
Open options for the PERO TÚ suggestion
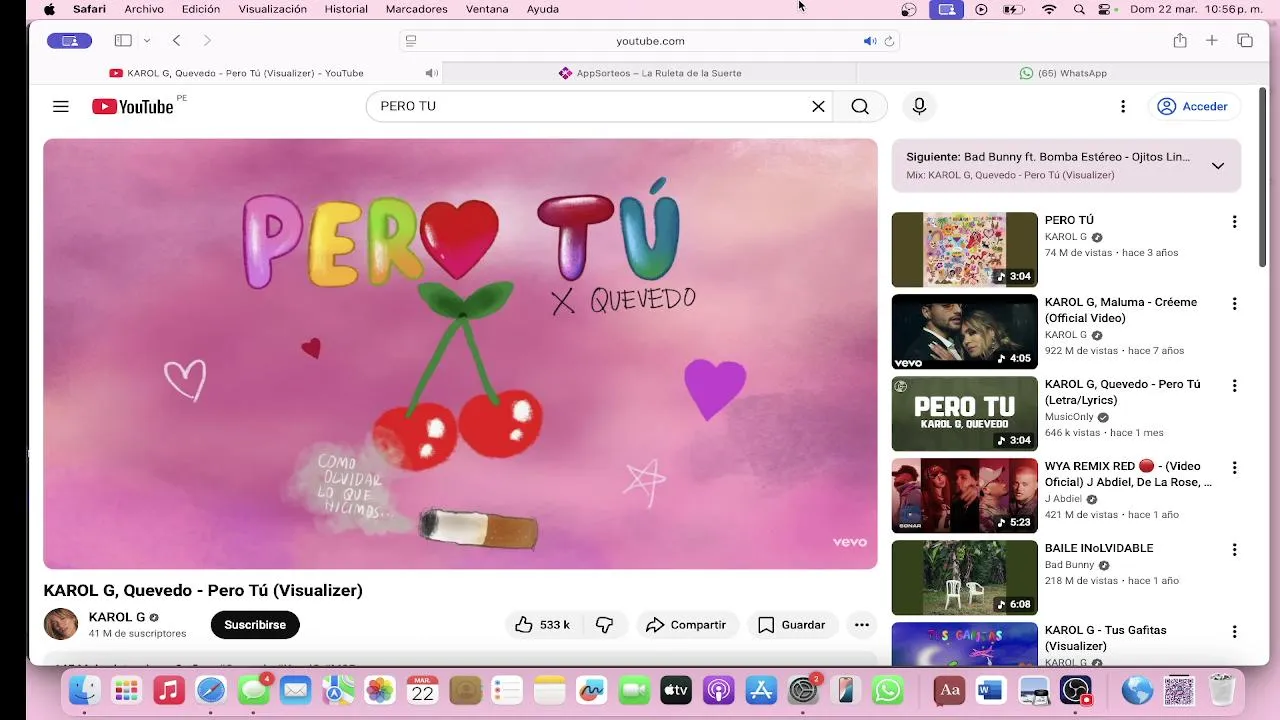tap(1234, 222)
